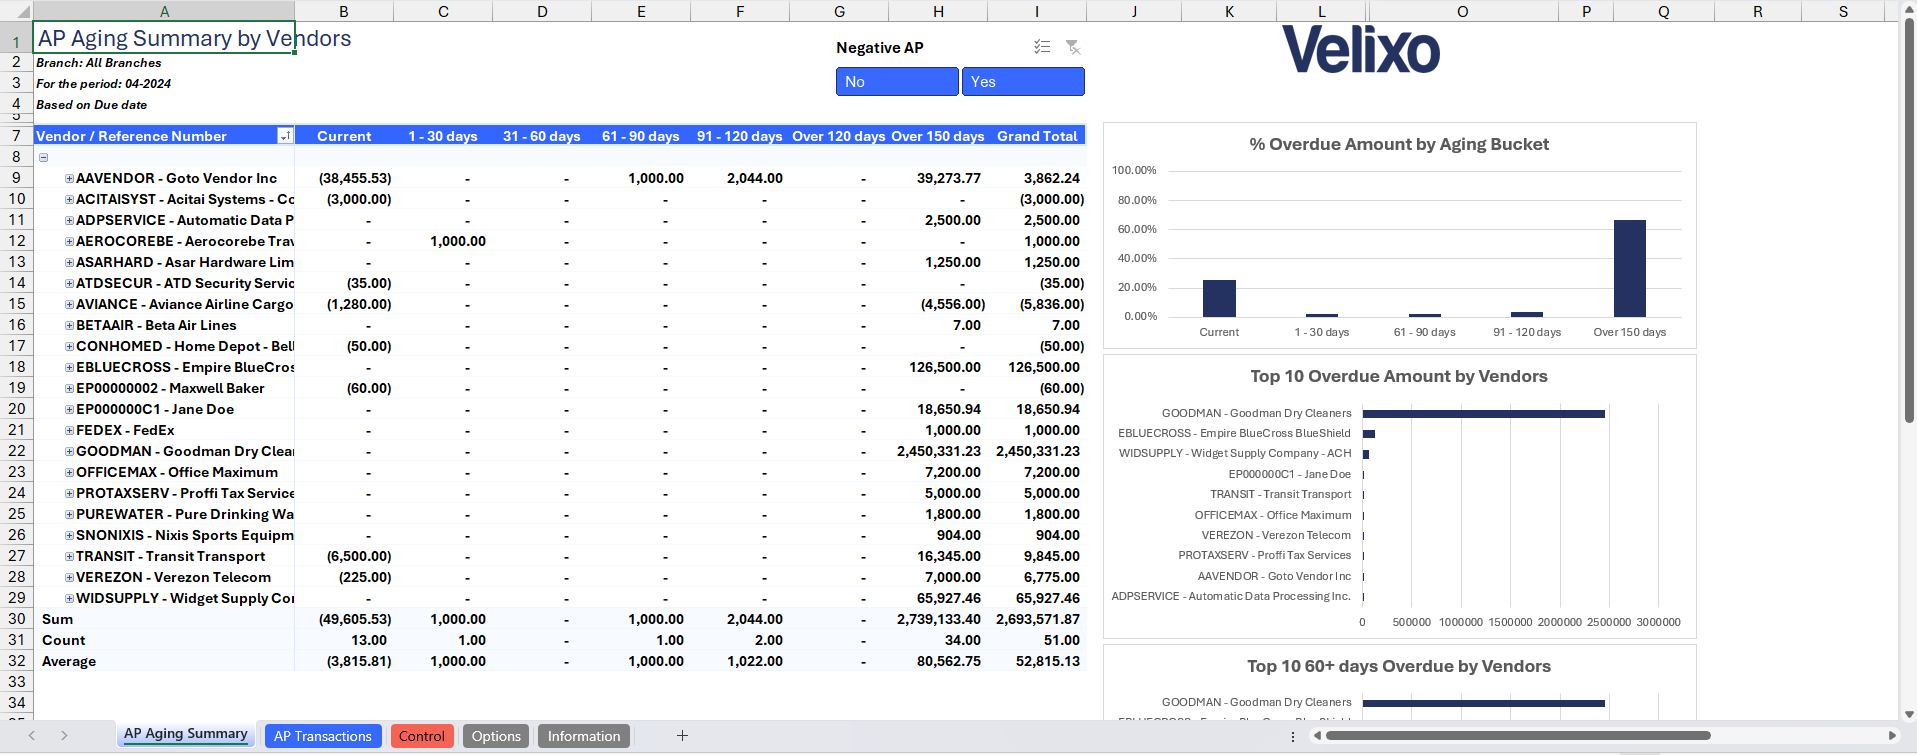
Task: Expand the GOODMAN Dry Cleaners row
Action: coord(69,451)
